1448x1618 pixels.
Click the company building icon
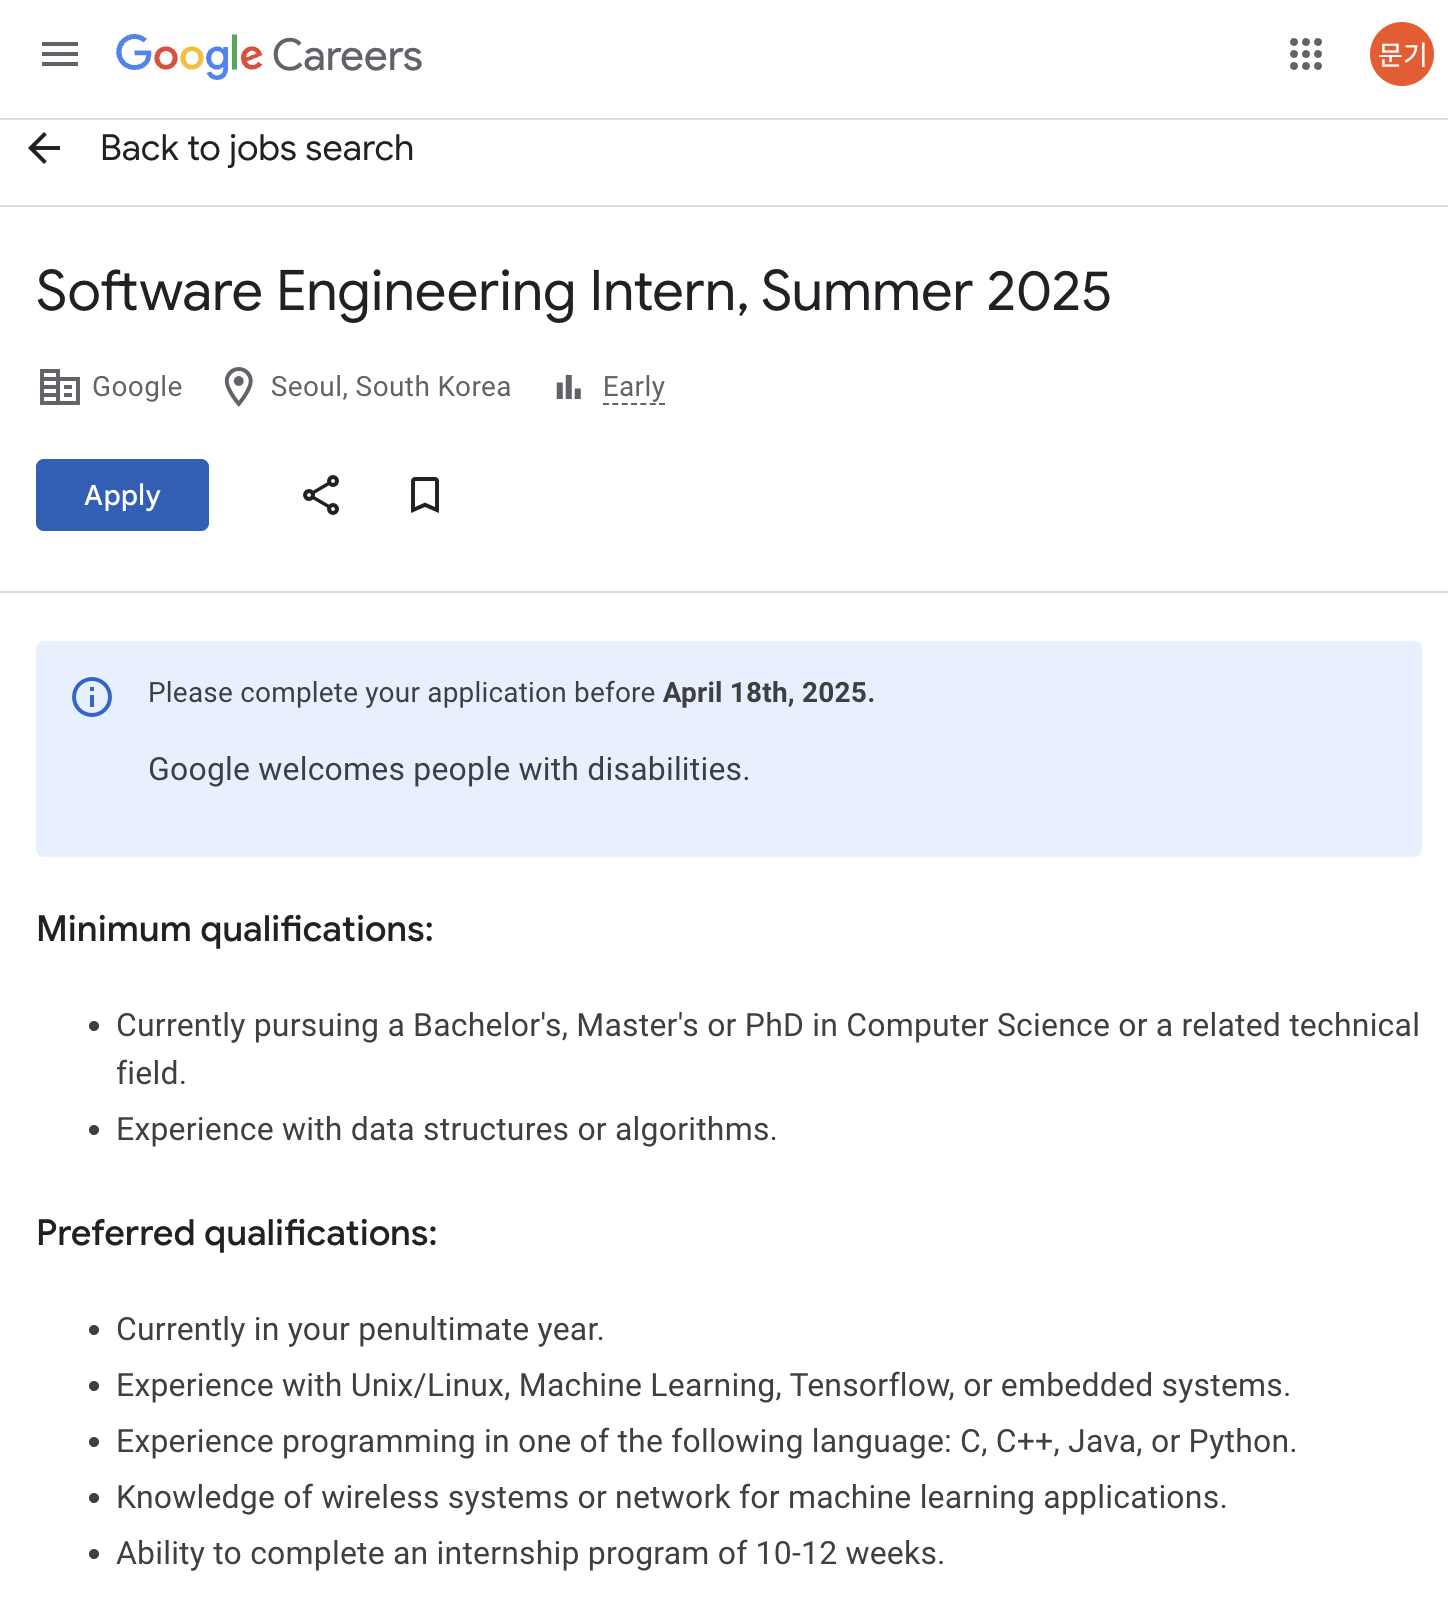click(59, 387)
